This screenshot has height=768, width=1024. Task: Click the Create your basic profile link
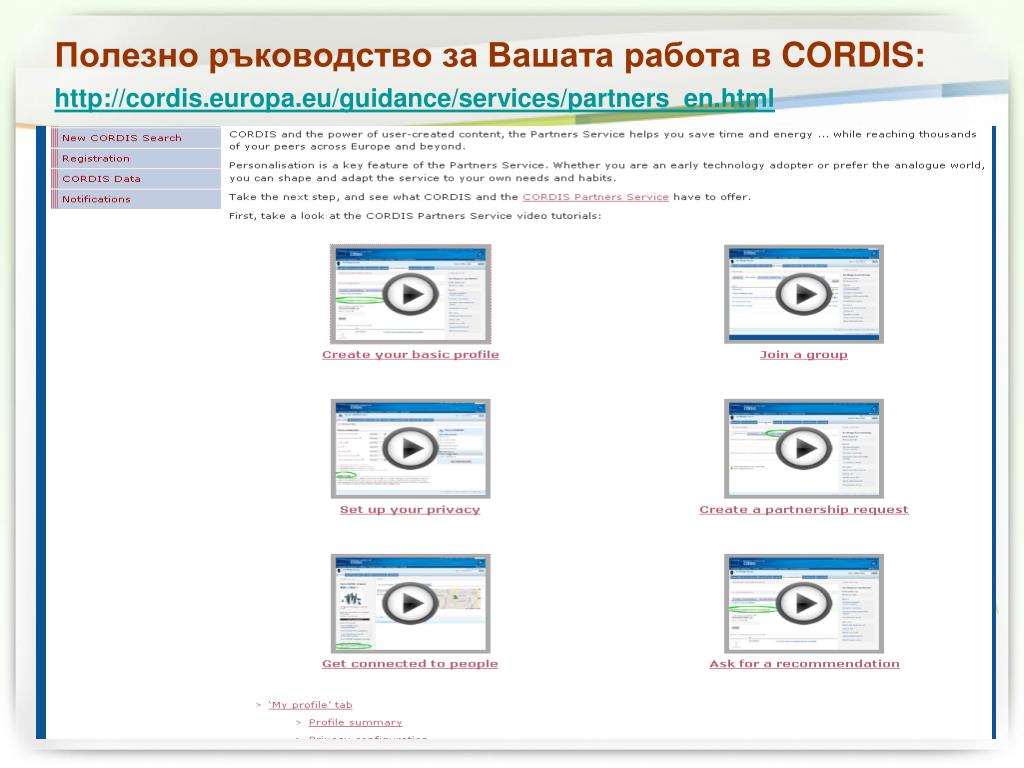410,355
